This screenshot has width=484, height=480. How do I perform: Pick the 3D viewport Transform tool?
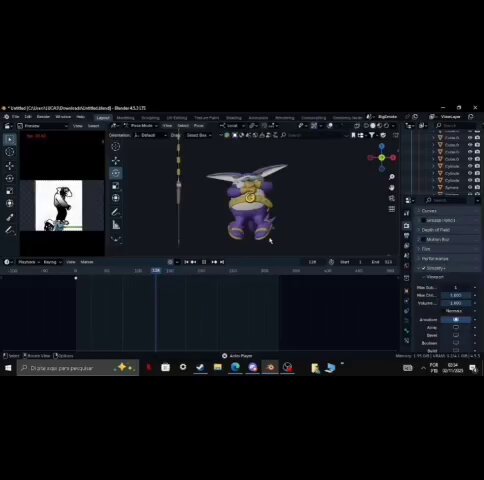[116, 198]
